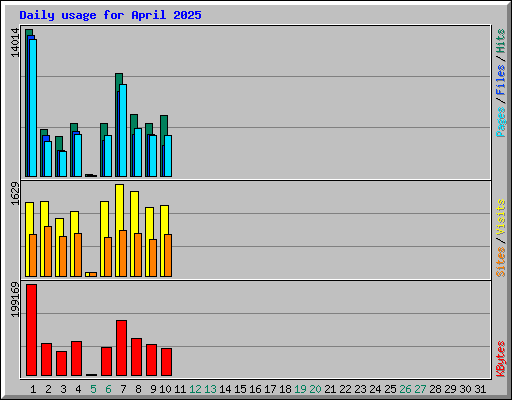The image size is (512, 400).
Task: Click the "KBytes" legend label
Action: (x=500, y=359)
